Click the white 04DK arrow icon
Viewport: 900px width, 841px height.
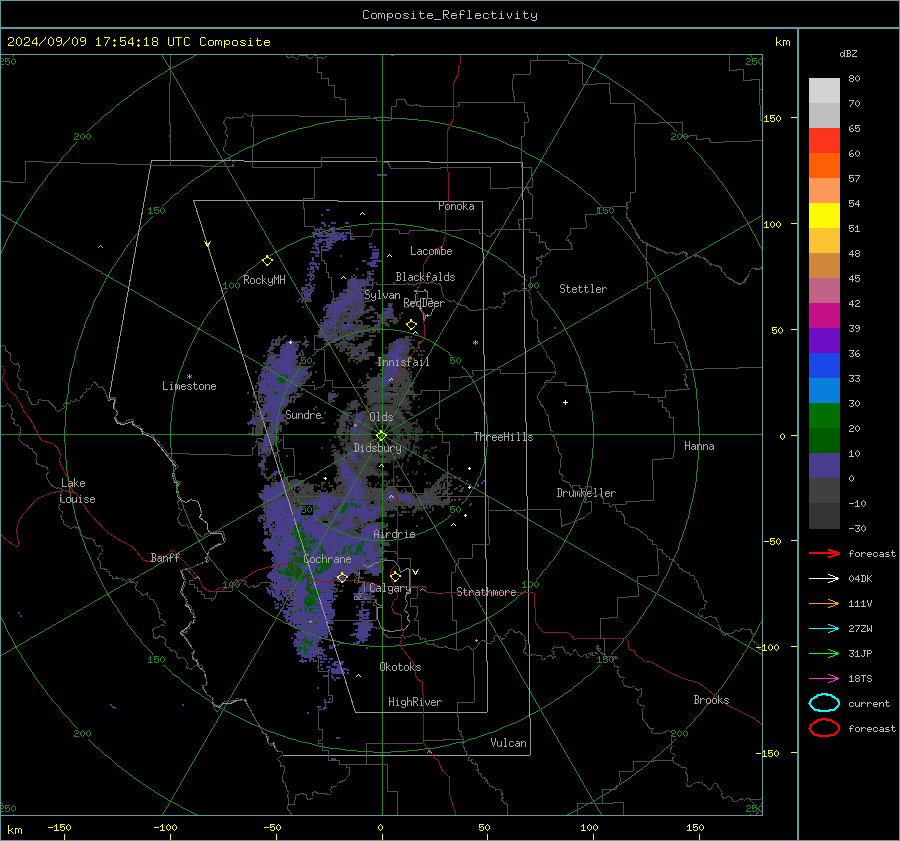tap(824, 579)
